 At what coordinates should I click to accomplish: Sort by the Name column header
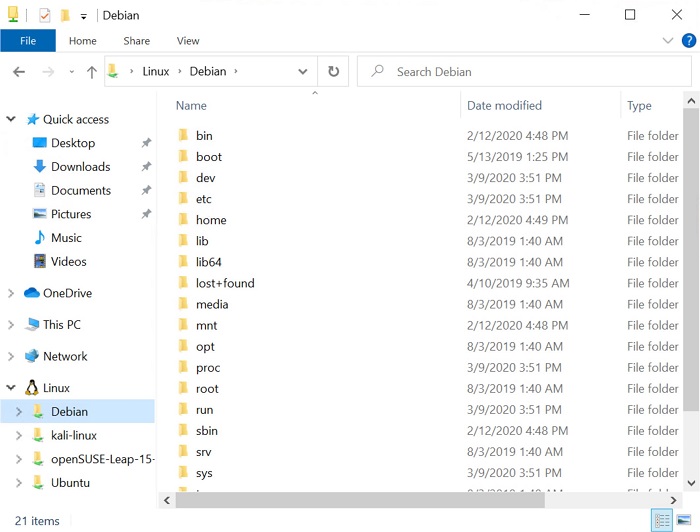pyautogui.click(x=191, y=106)
